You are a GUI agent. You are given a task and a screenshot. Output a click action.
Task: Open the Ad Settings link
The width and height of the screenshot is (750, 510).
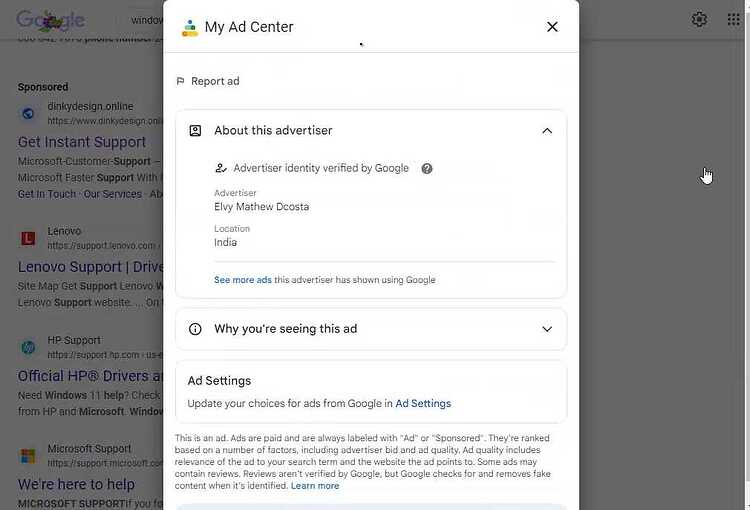click(423, 403)
